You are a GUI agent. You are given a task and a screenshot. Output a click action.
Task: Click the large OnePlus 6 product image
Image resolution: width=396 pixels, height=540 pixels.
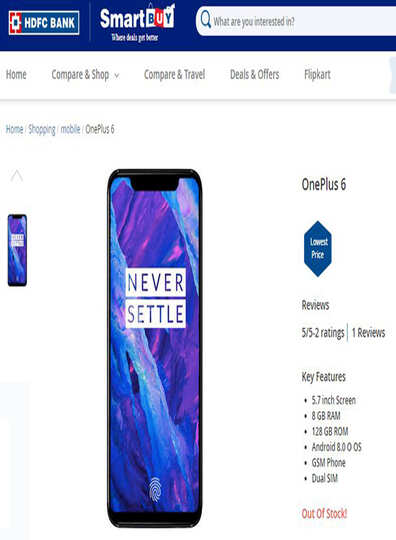click(155, 348)
